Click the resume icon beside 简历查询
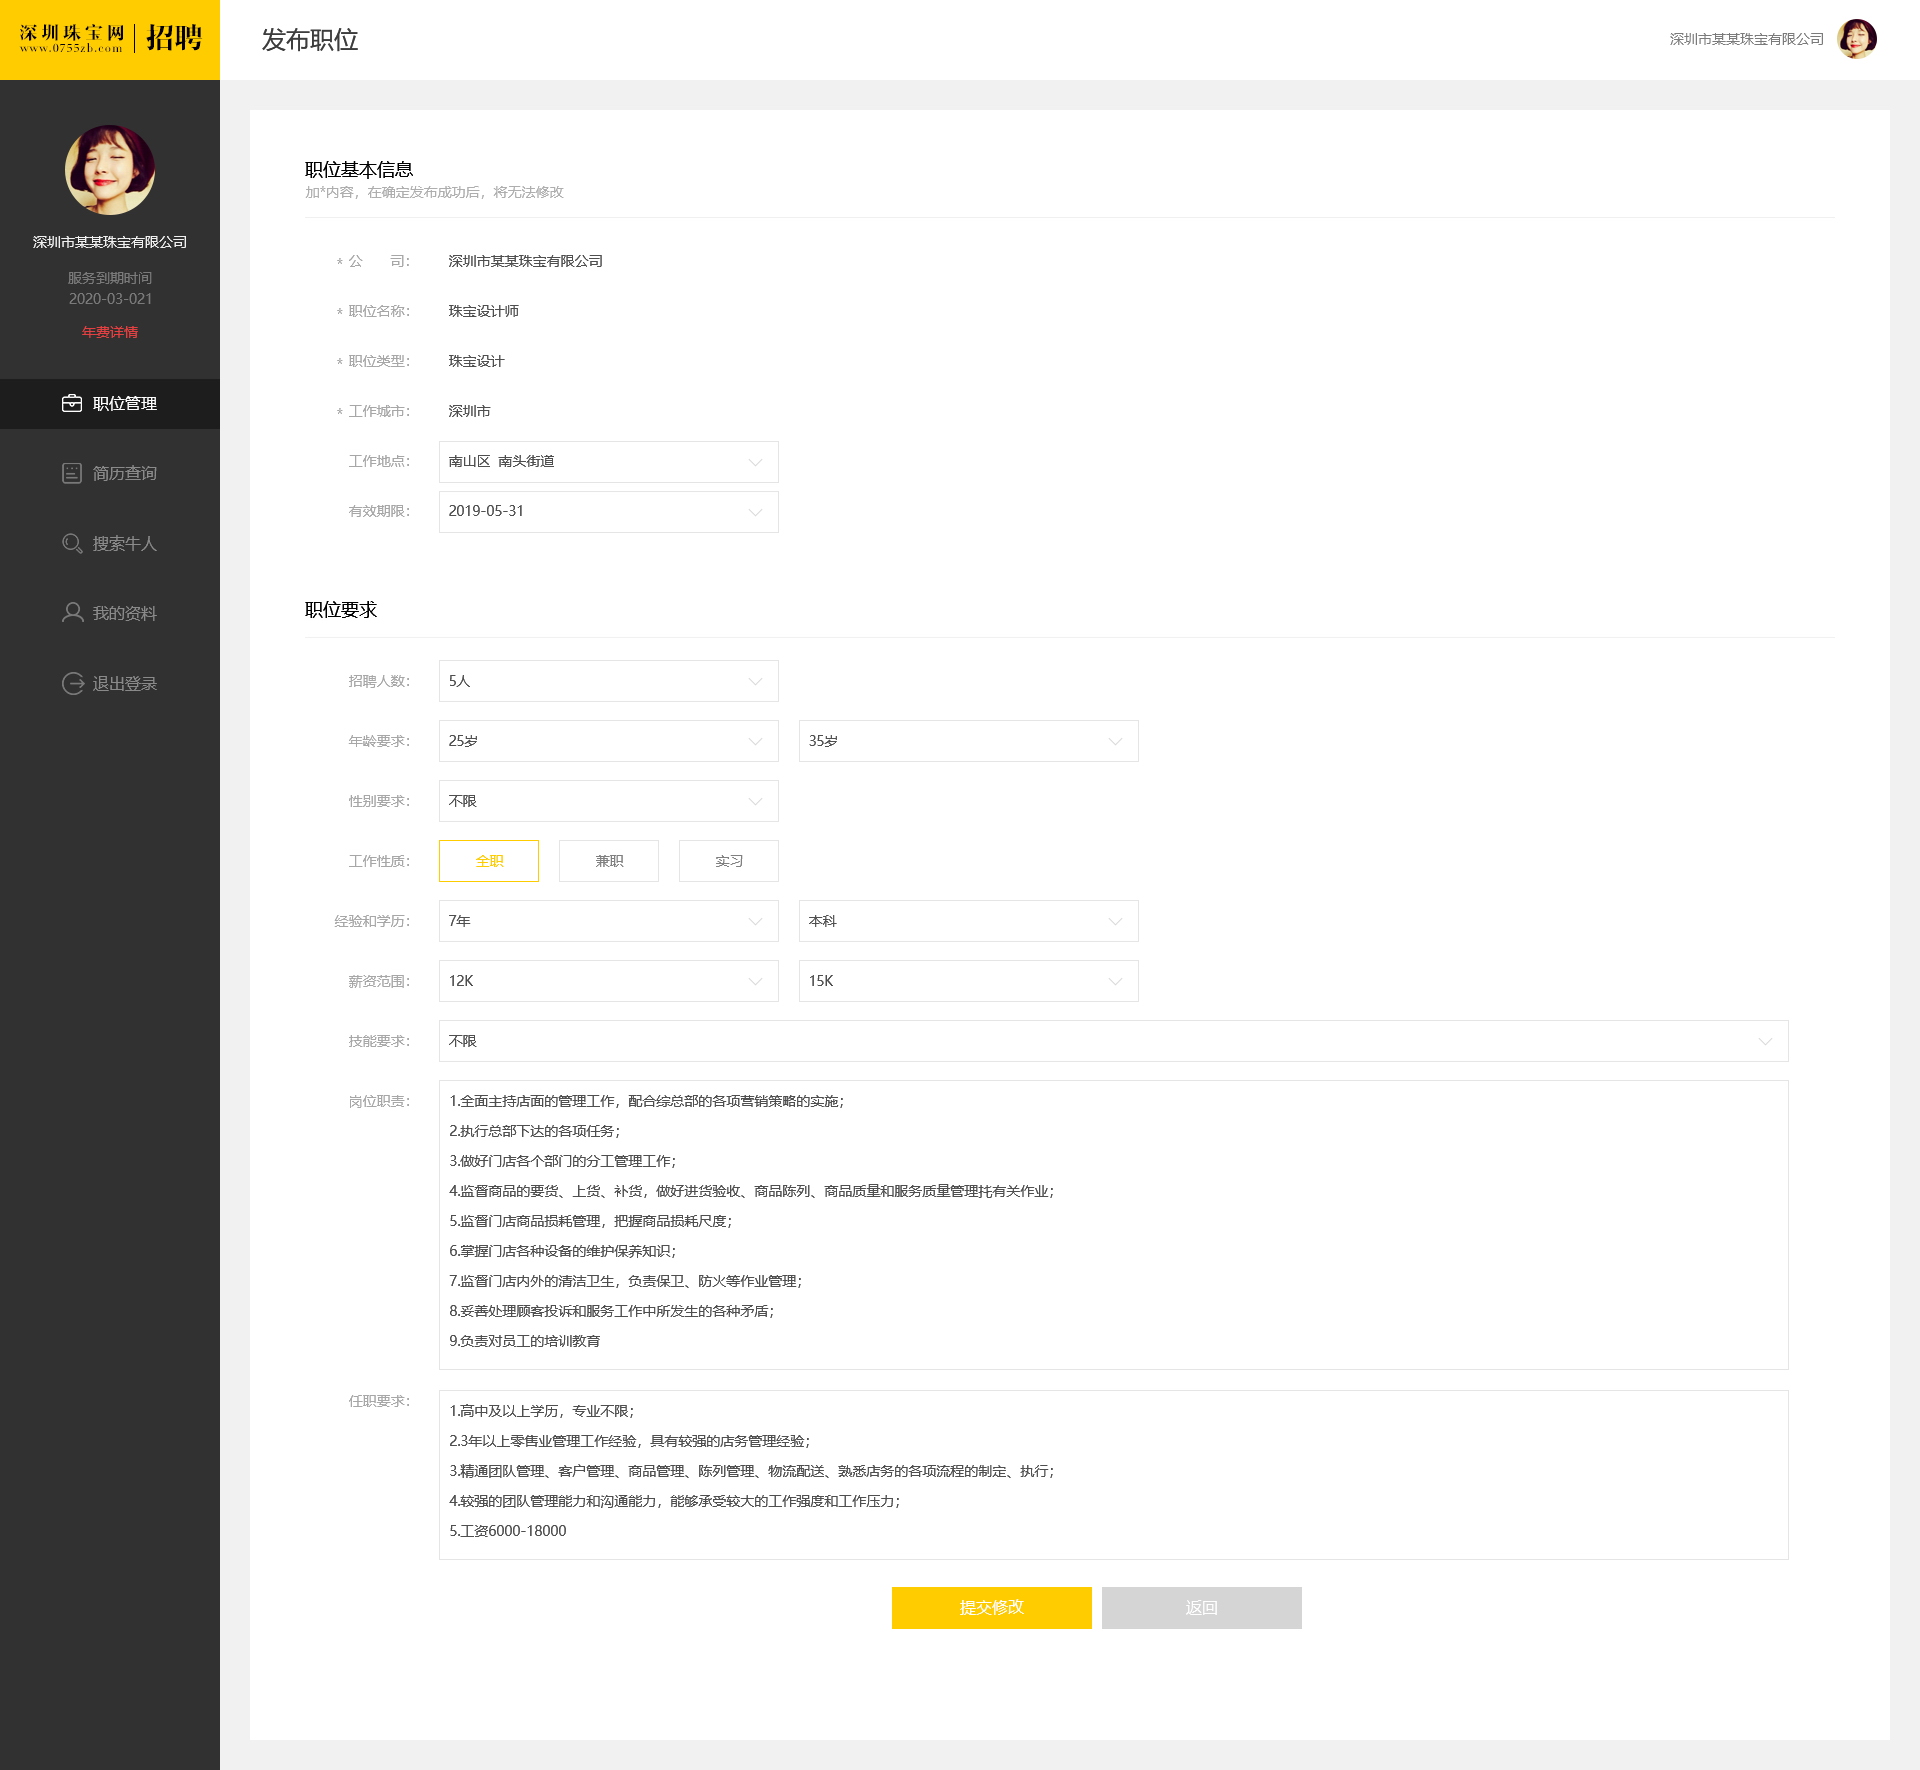Viewport: 1920px width, 1770px height. coord(72,473)
